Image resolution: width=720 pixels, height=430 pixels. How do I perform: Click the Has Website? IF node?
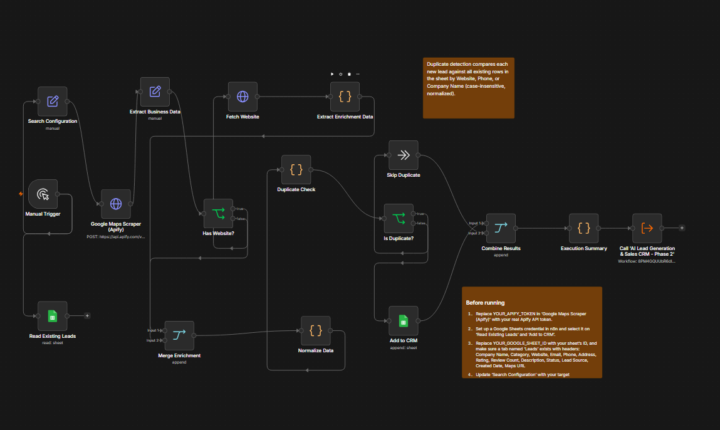[x=218, y=213]
